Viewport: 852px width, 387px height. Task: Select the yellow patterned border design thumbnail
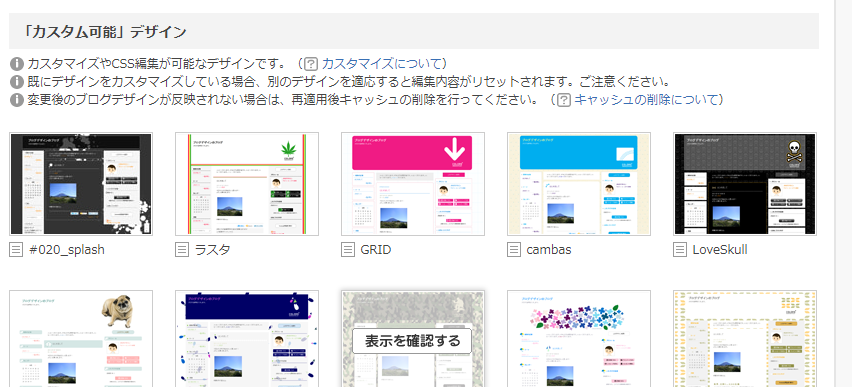(x=745, y=339)
